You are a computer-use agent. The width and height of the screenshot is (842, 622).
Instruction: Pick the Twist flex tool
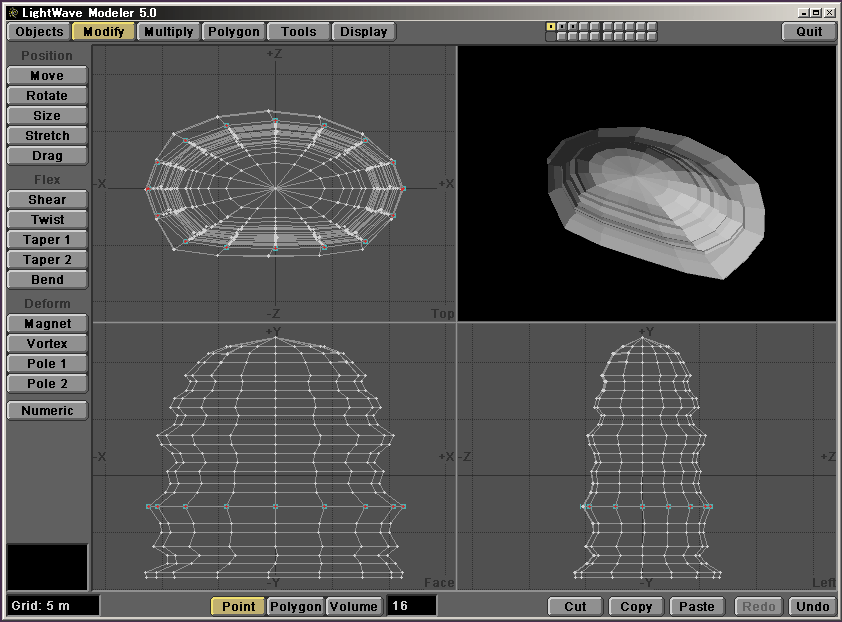[x=47, y=219]
